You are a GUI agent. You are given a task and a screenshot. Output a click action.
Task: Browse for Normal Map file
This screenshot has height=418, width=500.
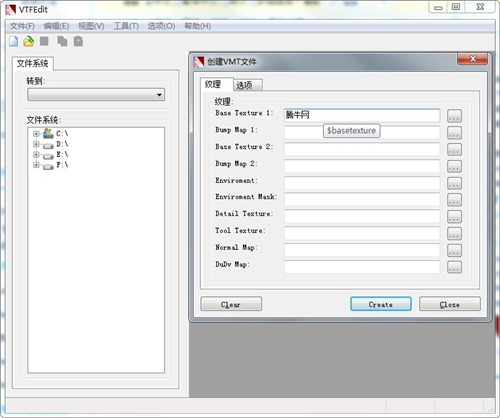click(454, 250)
